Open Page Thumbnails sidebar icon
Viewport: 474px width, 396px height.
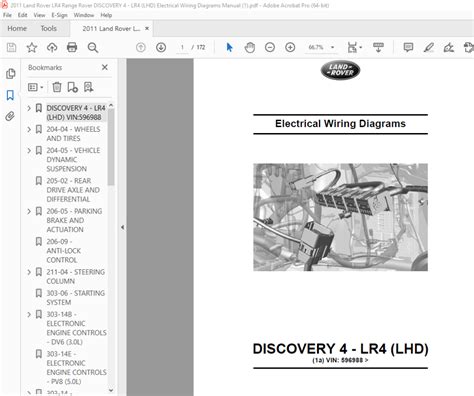coord(10,74)
